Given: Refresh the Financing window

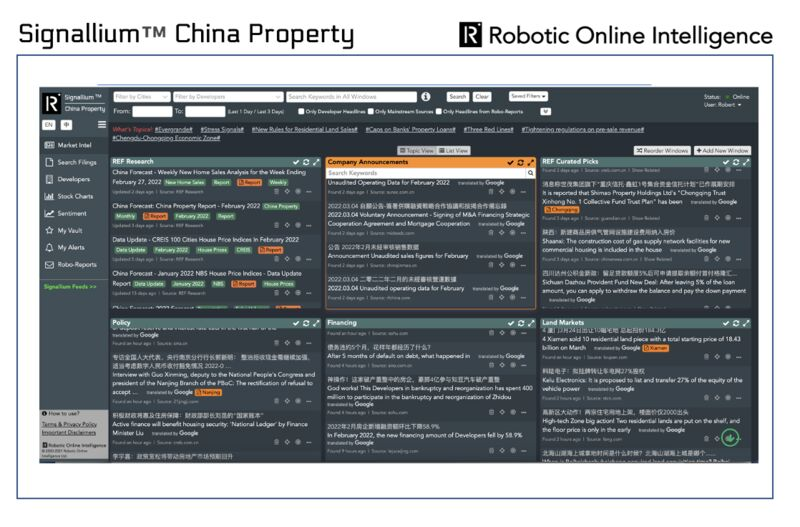Looking at the screenshot, I should coord(521,323).
